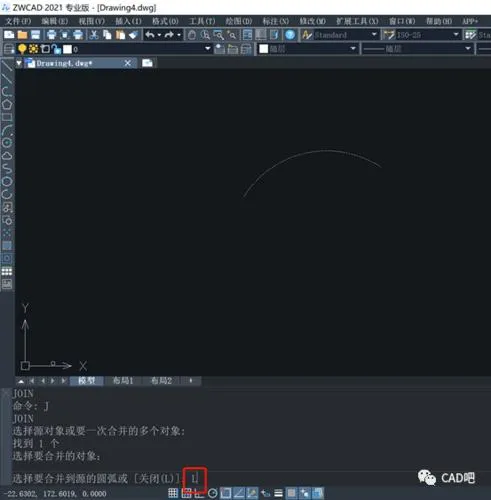491x500 pixels.
Task: Save the drawing with the disk icon
Action: click(x=35, y=35)
